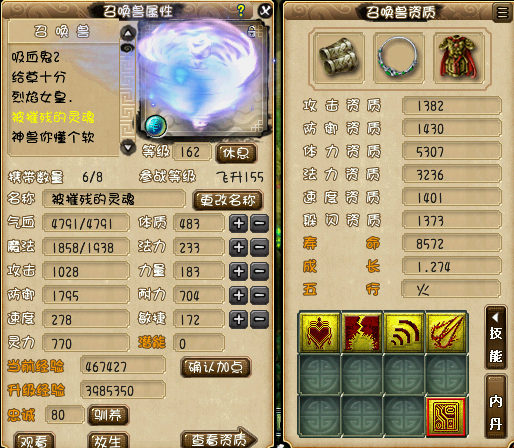Increase 体质 with its plus button
514x448 pixels.
(x=238, y=223)
